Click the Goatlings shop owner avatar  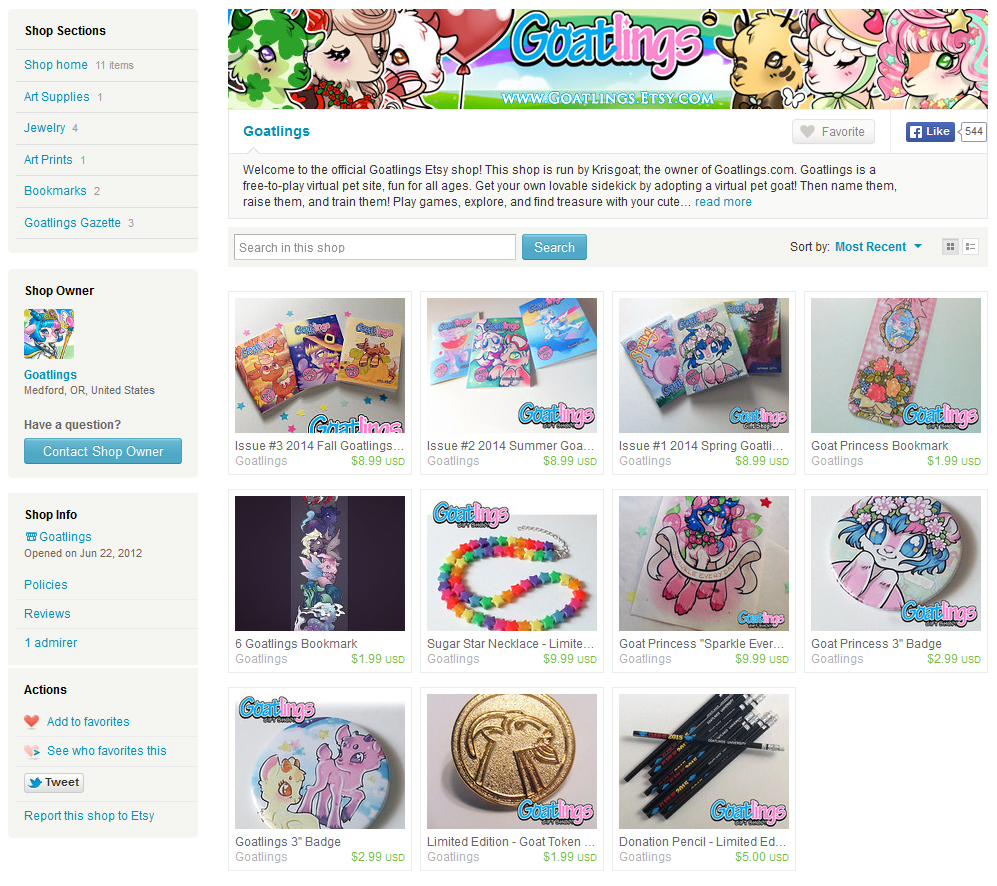[x=49, y=334]
